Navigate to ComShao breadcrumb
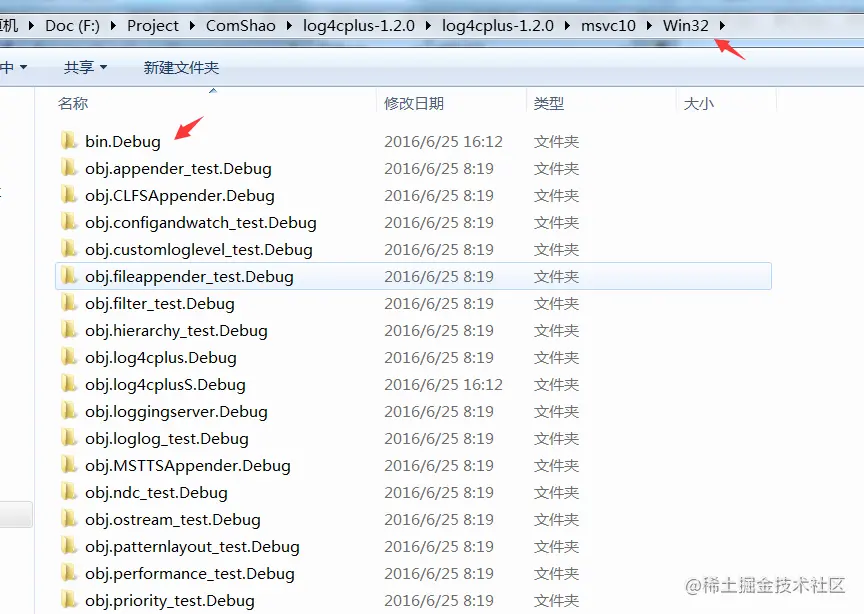The width and height of the screenshot is (864, 614). 241,25
